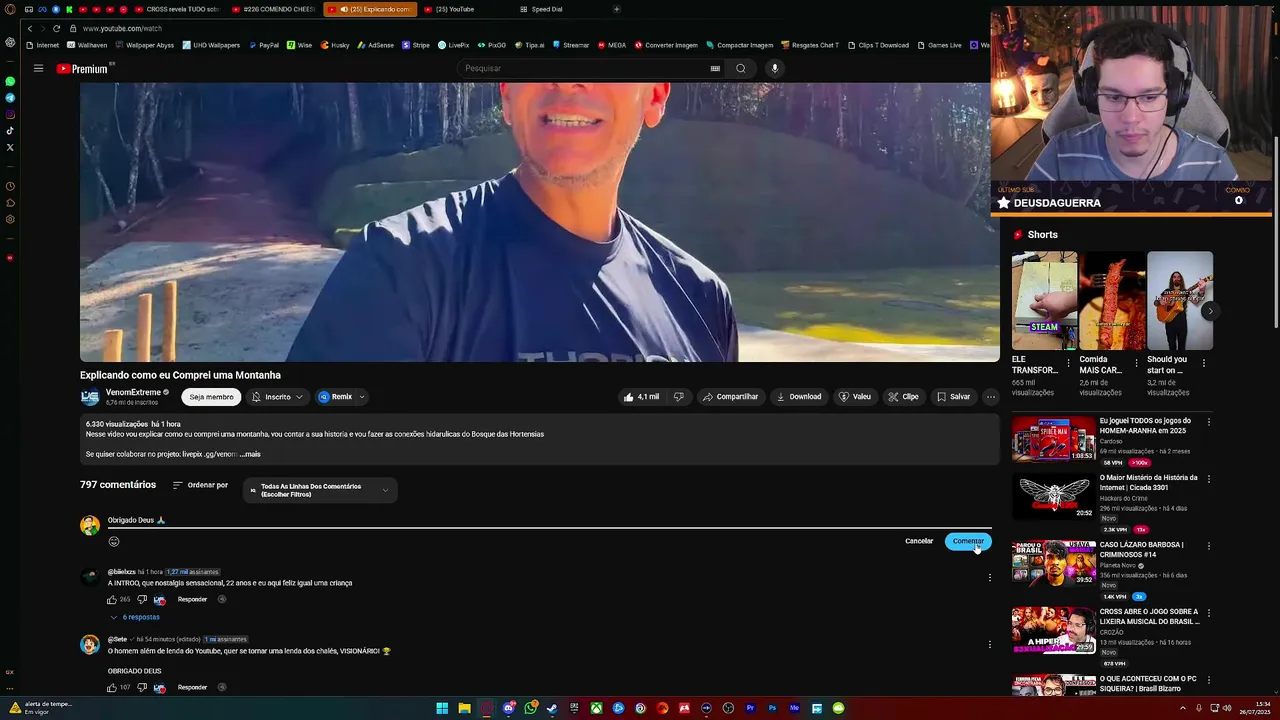
Task: Click the search magnifier button
Action: pyautogui.click(x=741, y=68)
